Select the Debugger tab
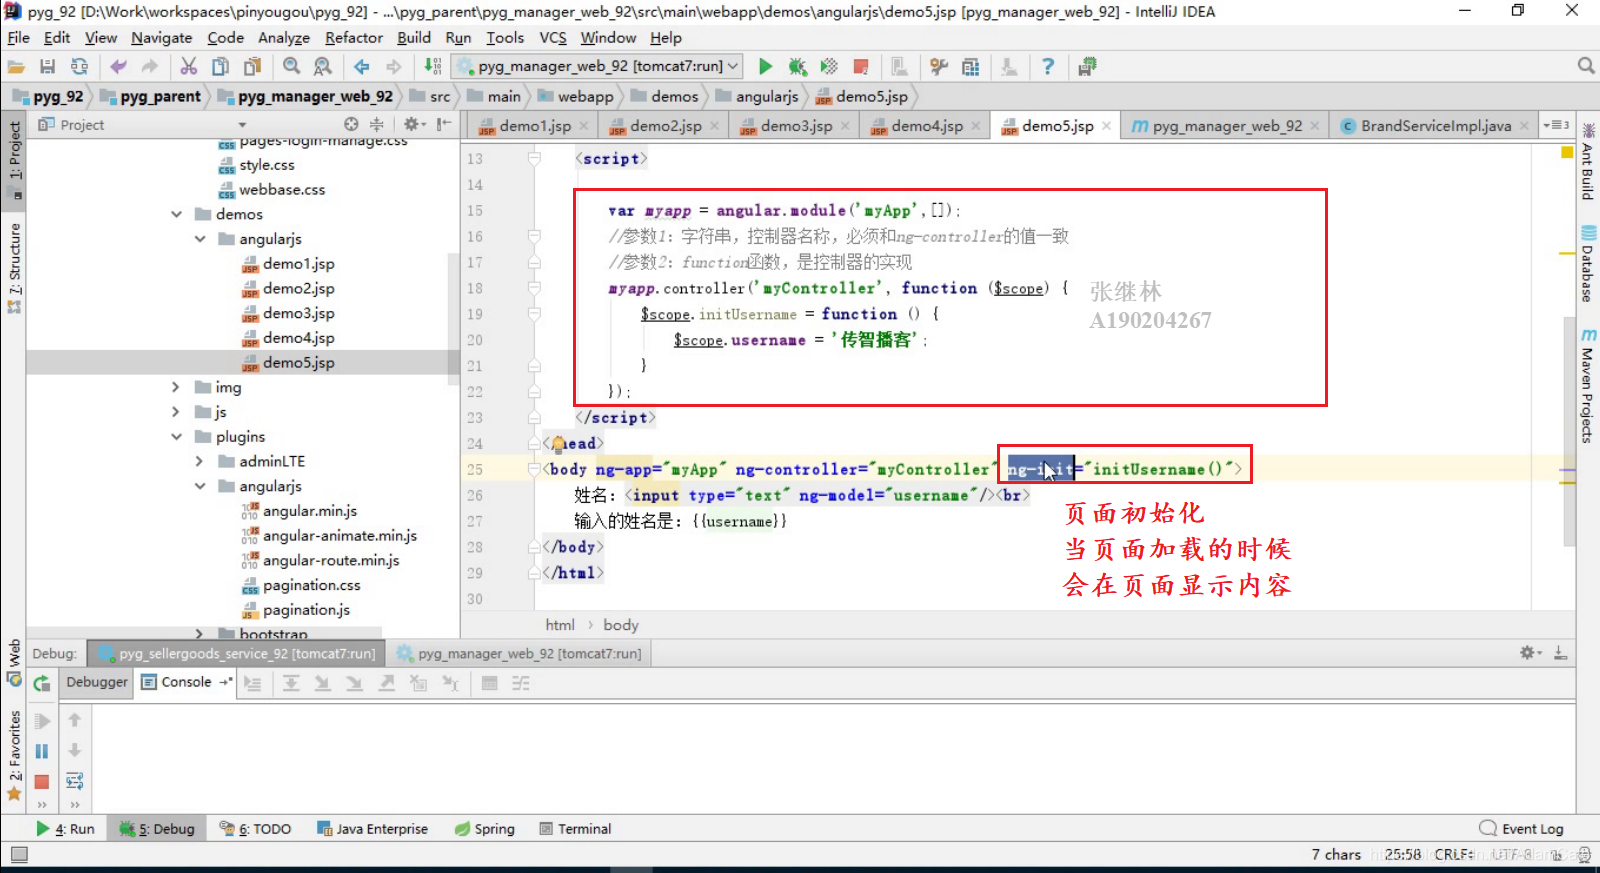The width and height of the screenshot is (1600, 873). 97,682
